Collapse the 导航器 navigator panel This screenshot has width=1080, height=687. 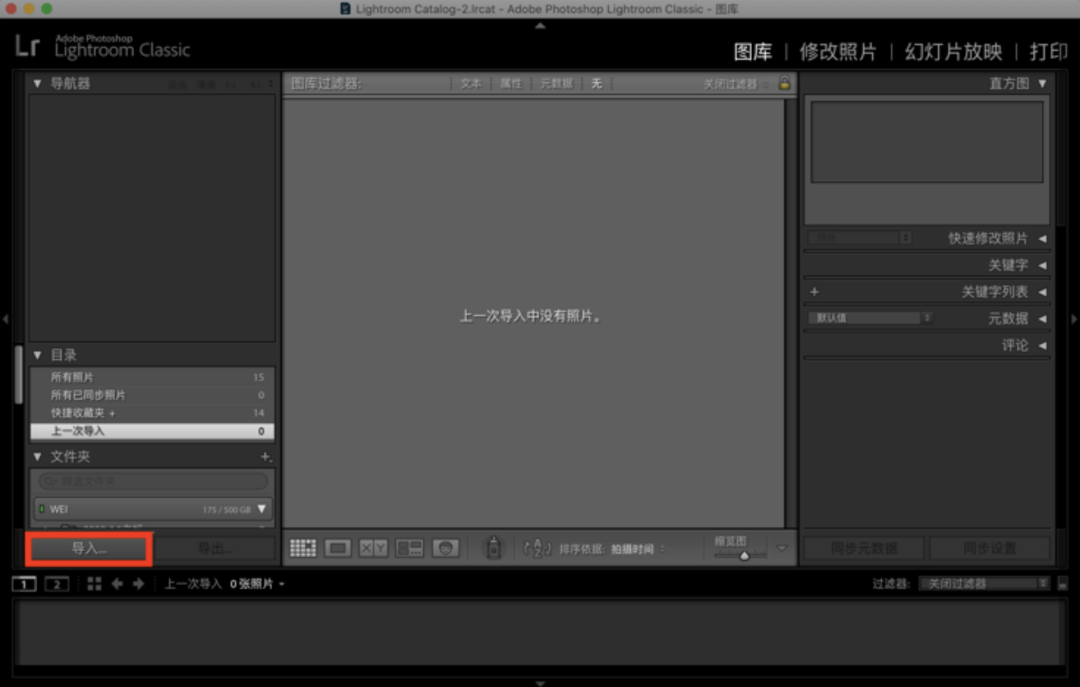click(38, 84)
